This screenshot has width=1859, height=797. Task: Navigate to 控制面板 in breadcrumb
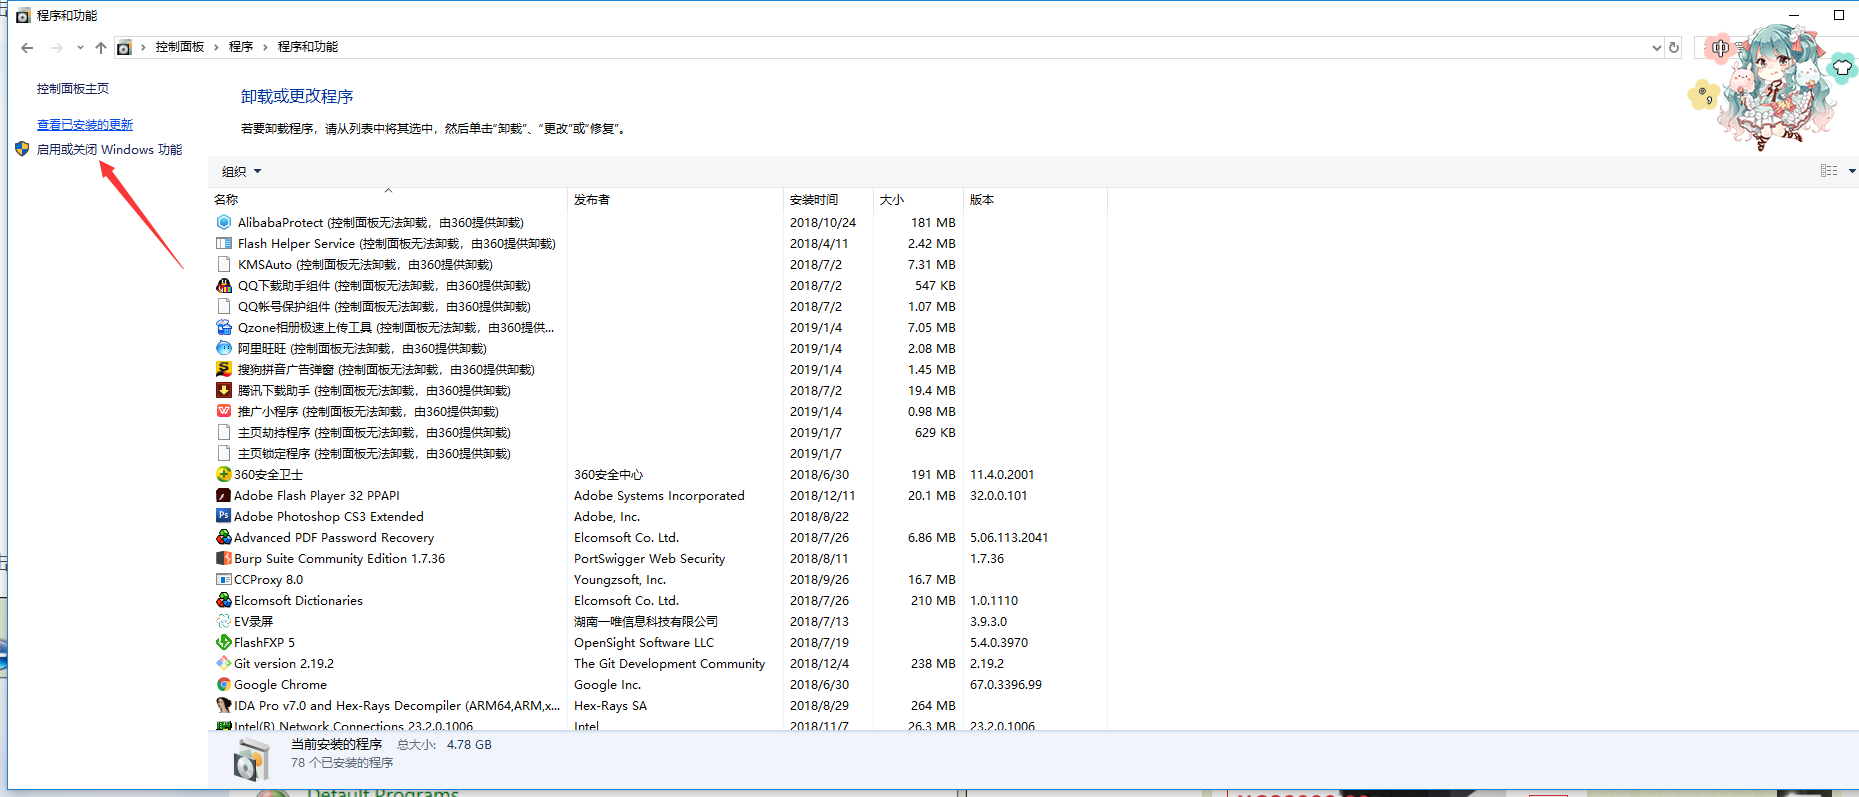tap(180, 47)
